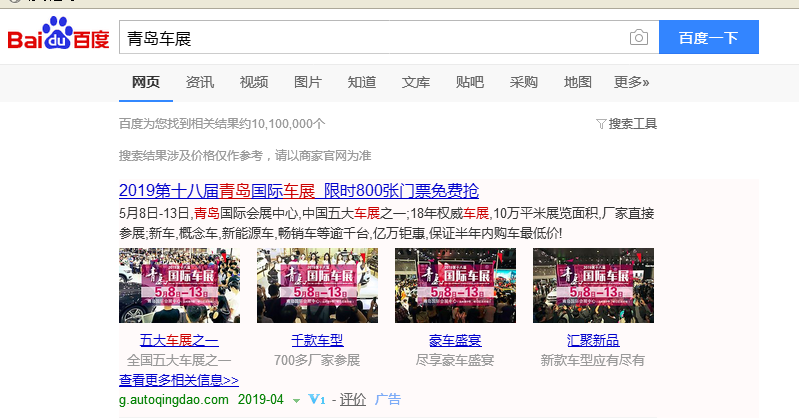Click the text 700多厂家参展
The height and width of the screenshot is (418, 799).
pyautogui.click(x=317, y=360)
